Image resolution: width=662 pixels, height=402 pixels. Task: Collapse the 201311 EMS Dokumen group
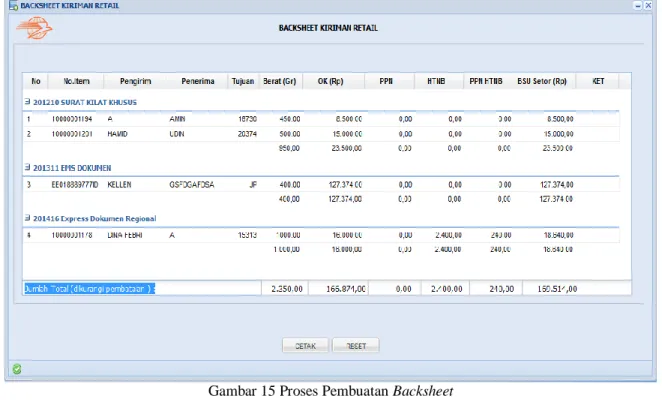point(27,168)
